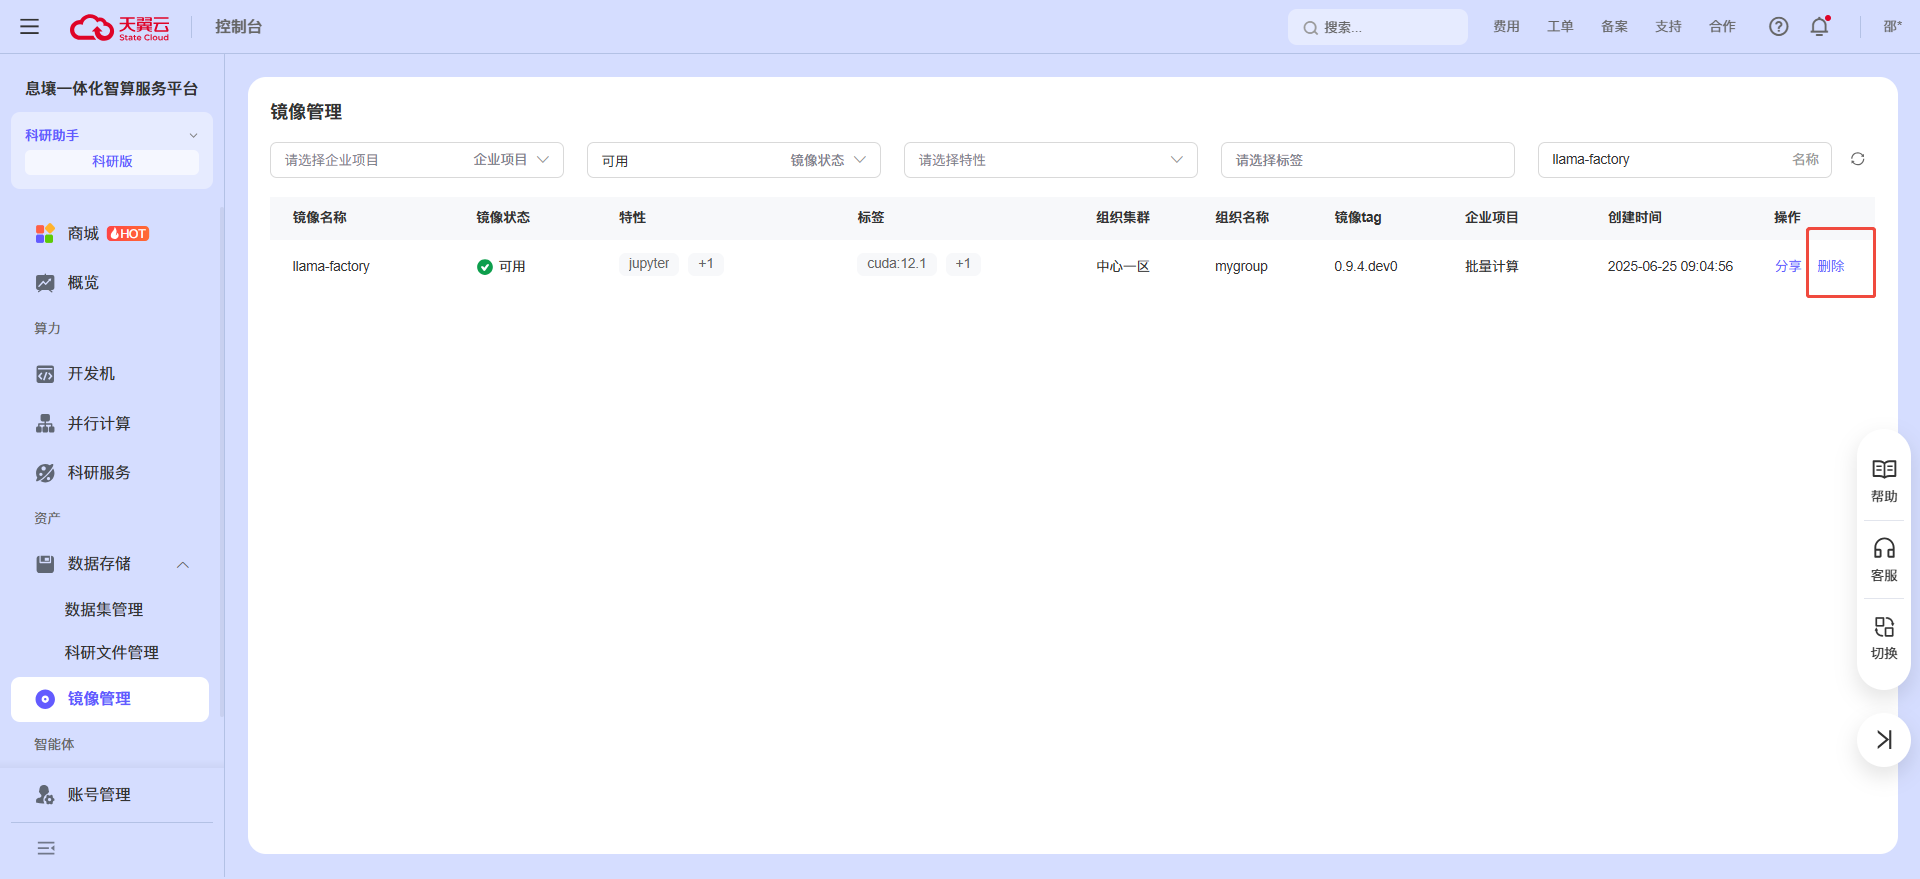The width and height of the screenshot is (1920, 879).
Task: Click the llama-factory image name cell
Action: coord(331,266)
